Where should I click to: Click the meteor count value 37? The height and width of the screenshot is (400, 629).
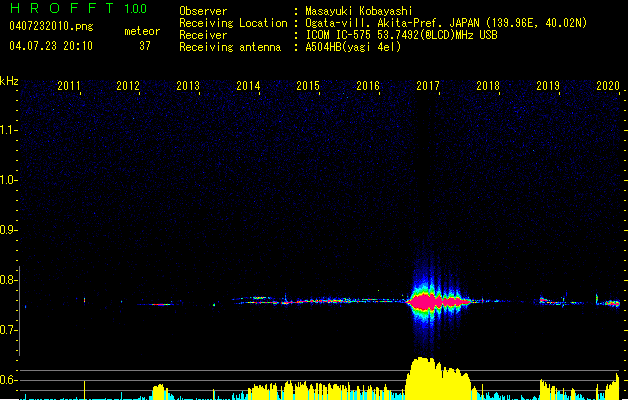click(145, 46)
